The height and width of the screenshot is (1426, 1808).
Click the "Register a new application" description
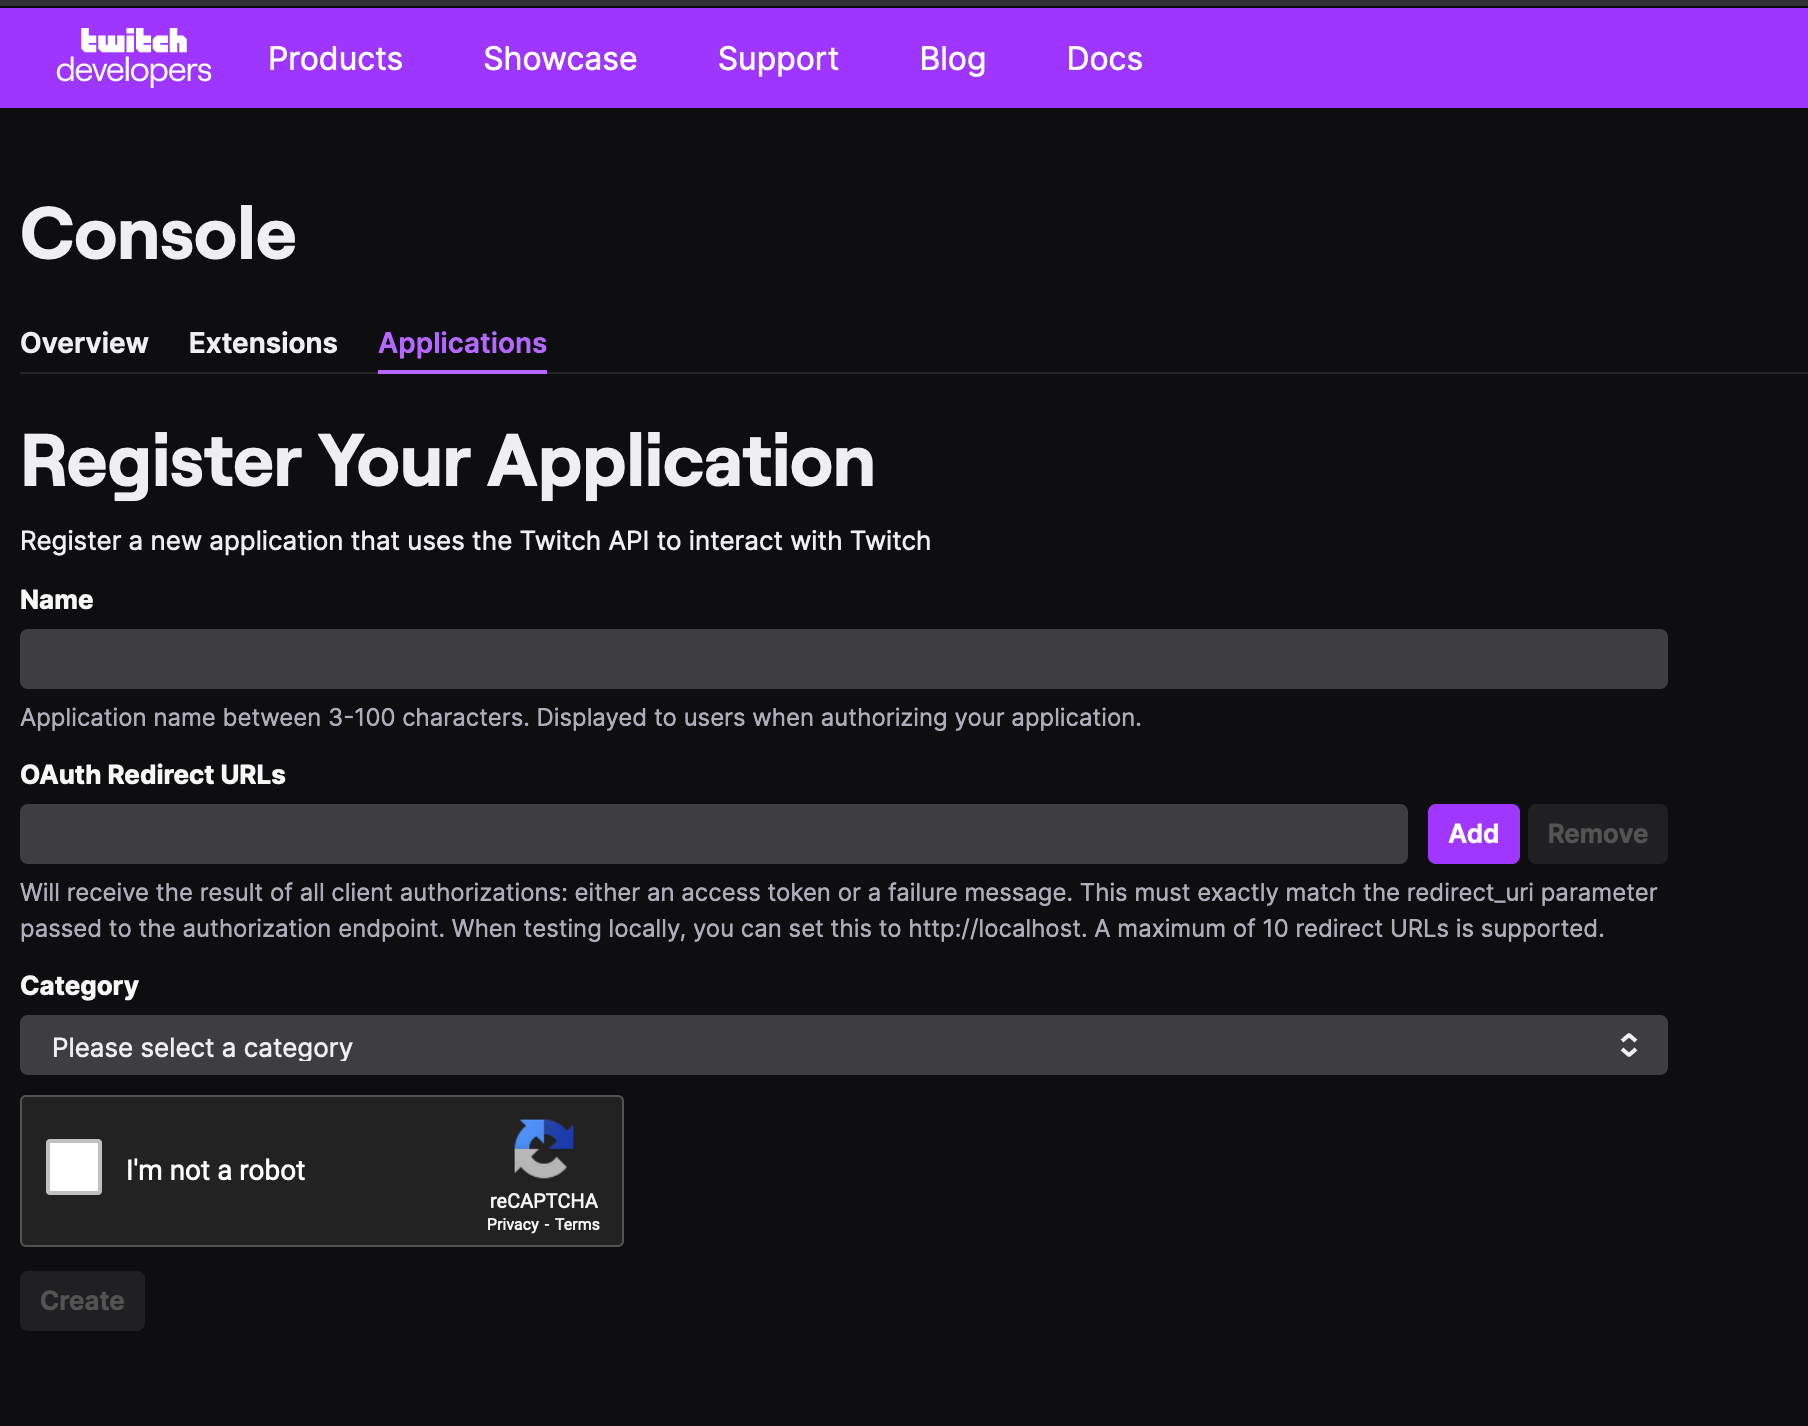475,541
